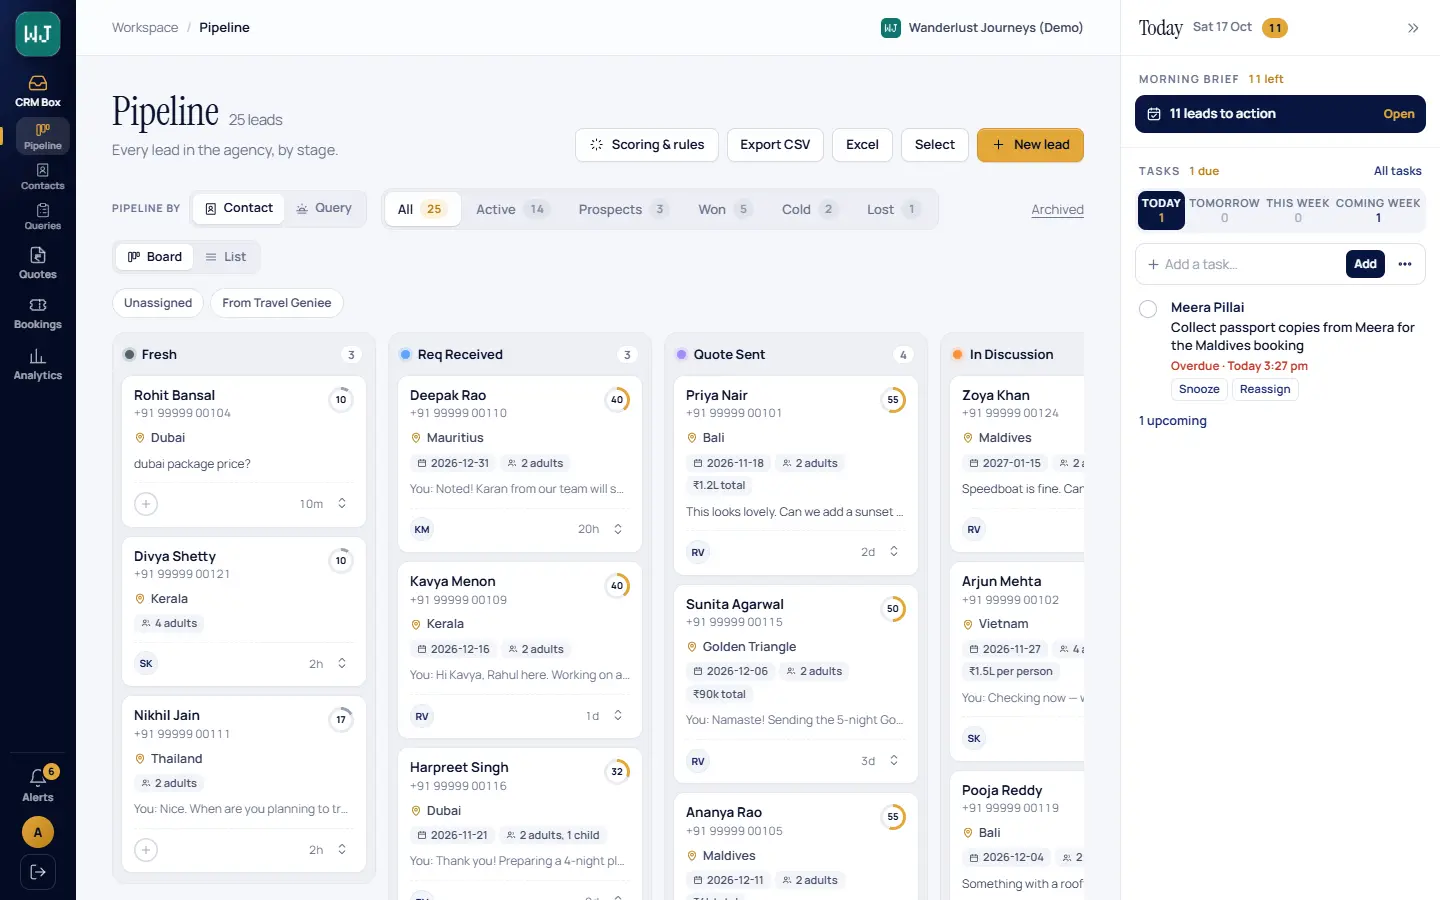Toggle the Unassigned filter chip

coord(158,303)
